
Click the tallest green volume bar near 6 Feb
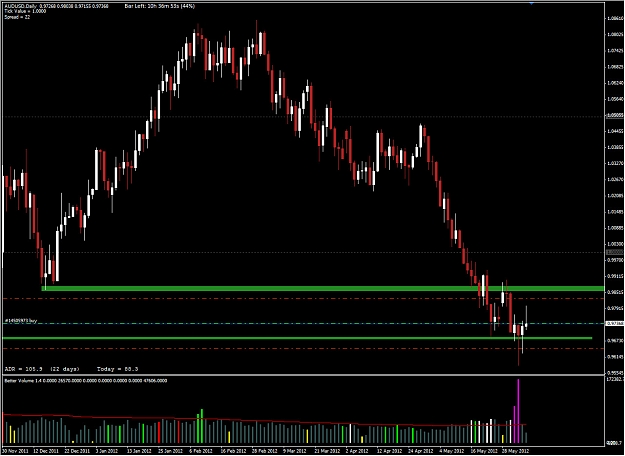click(202, 426)
